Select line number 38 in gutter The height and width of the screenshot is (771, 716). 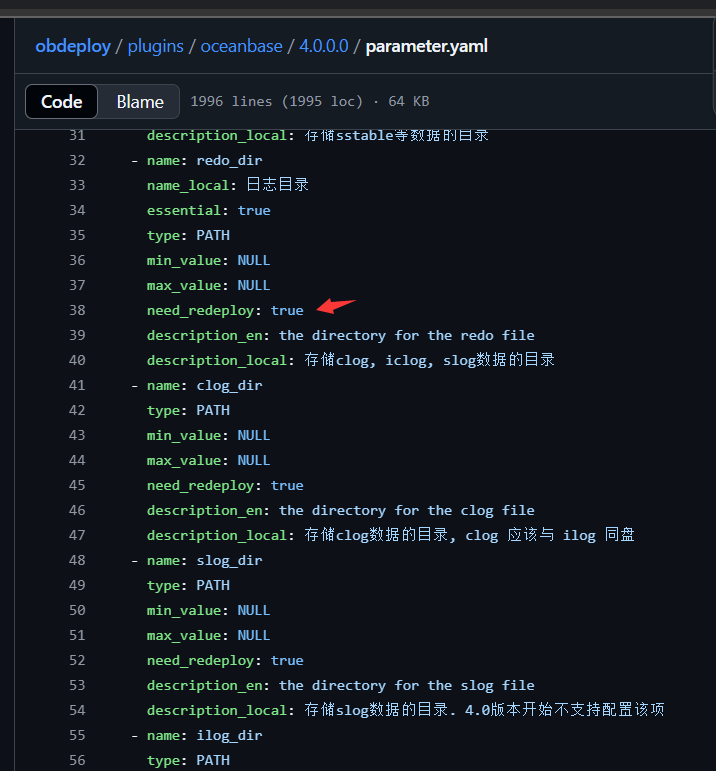pyautogui.click(x=77, y=310)
